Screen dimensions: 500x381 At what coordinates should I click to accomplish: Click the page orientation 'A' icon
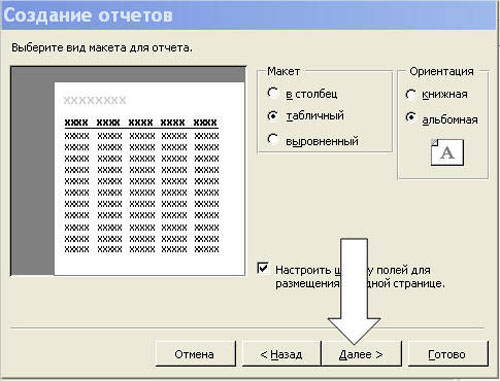click(447, 152)
